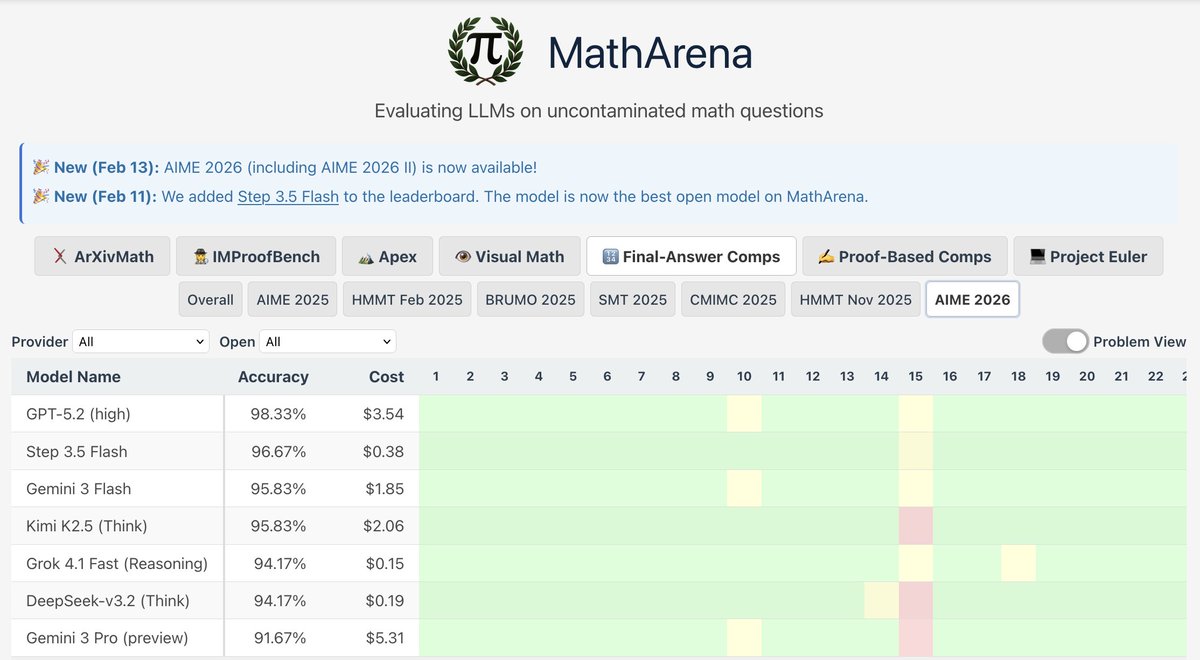1200x660 pixels.
Task: Click problem 22 column header
Action: tap(1155, 376)
